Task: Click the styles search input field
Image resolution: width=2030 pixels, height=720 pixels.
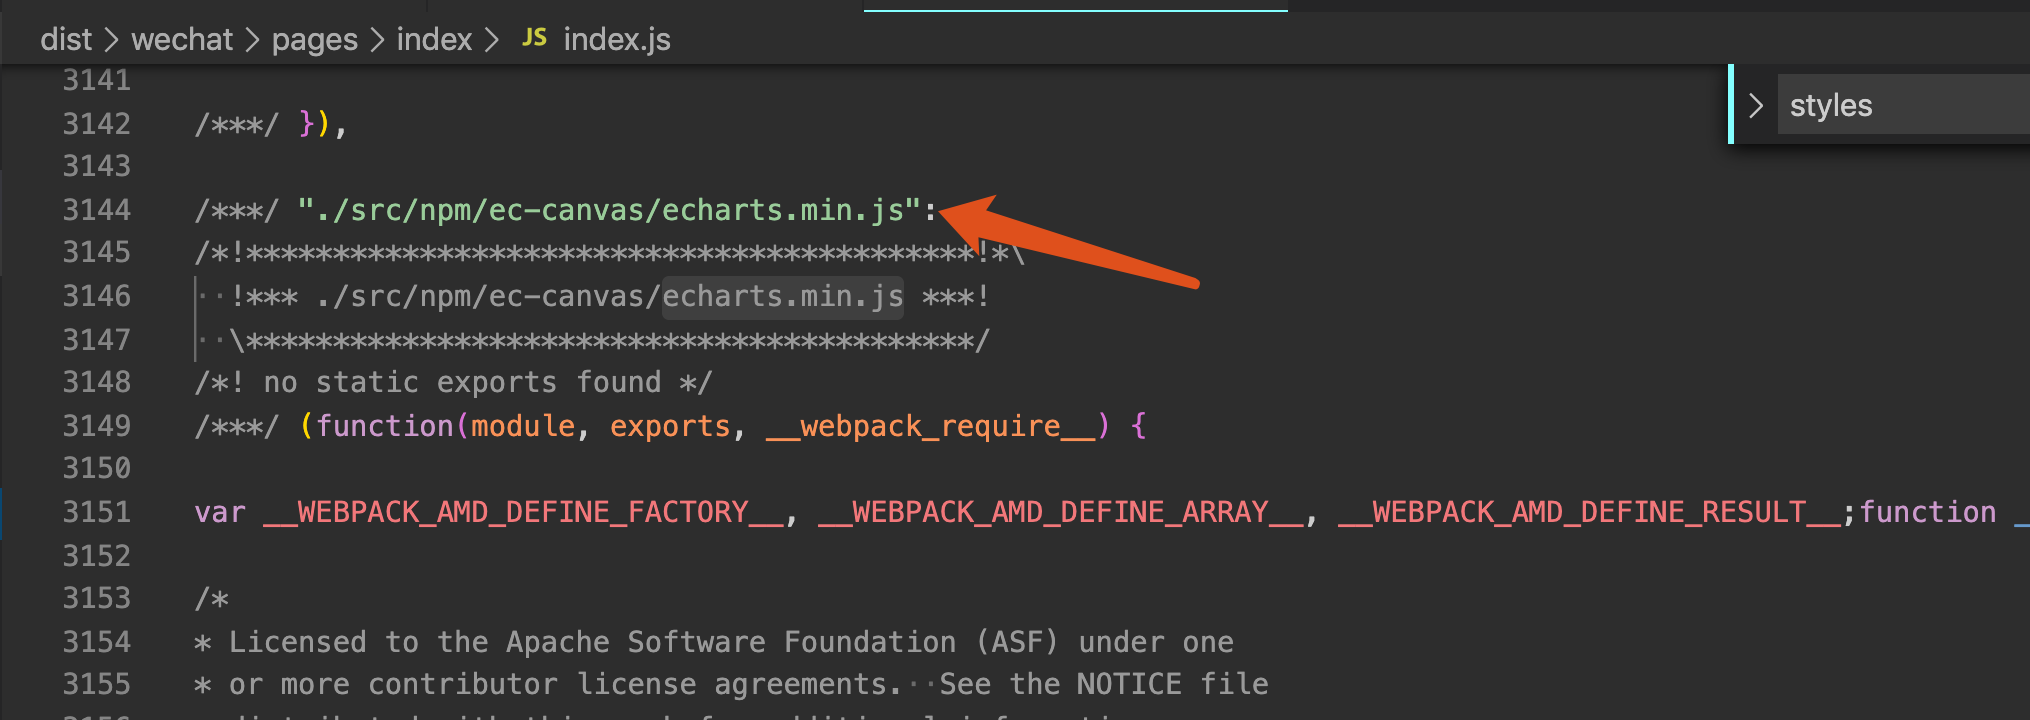Action: coord(1904,104)
